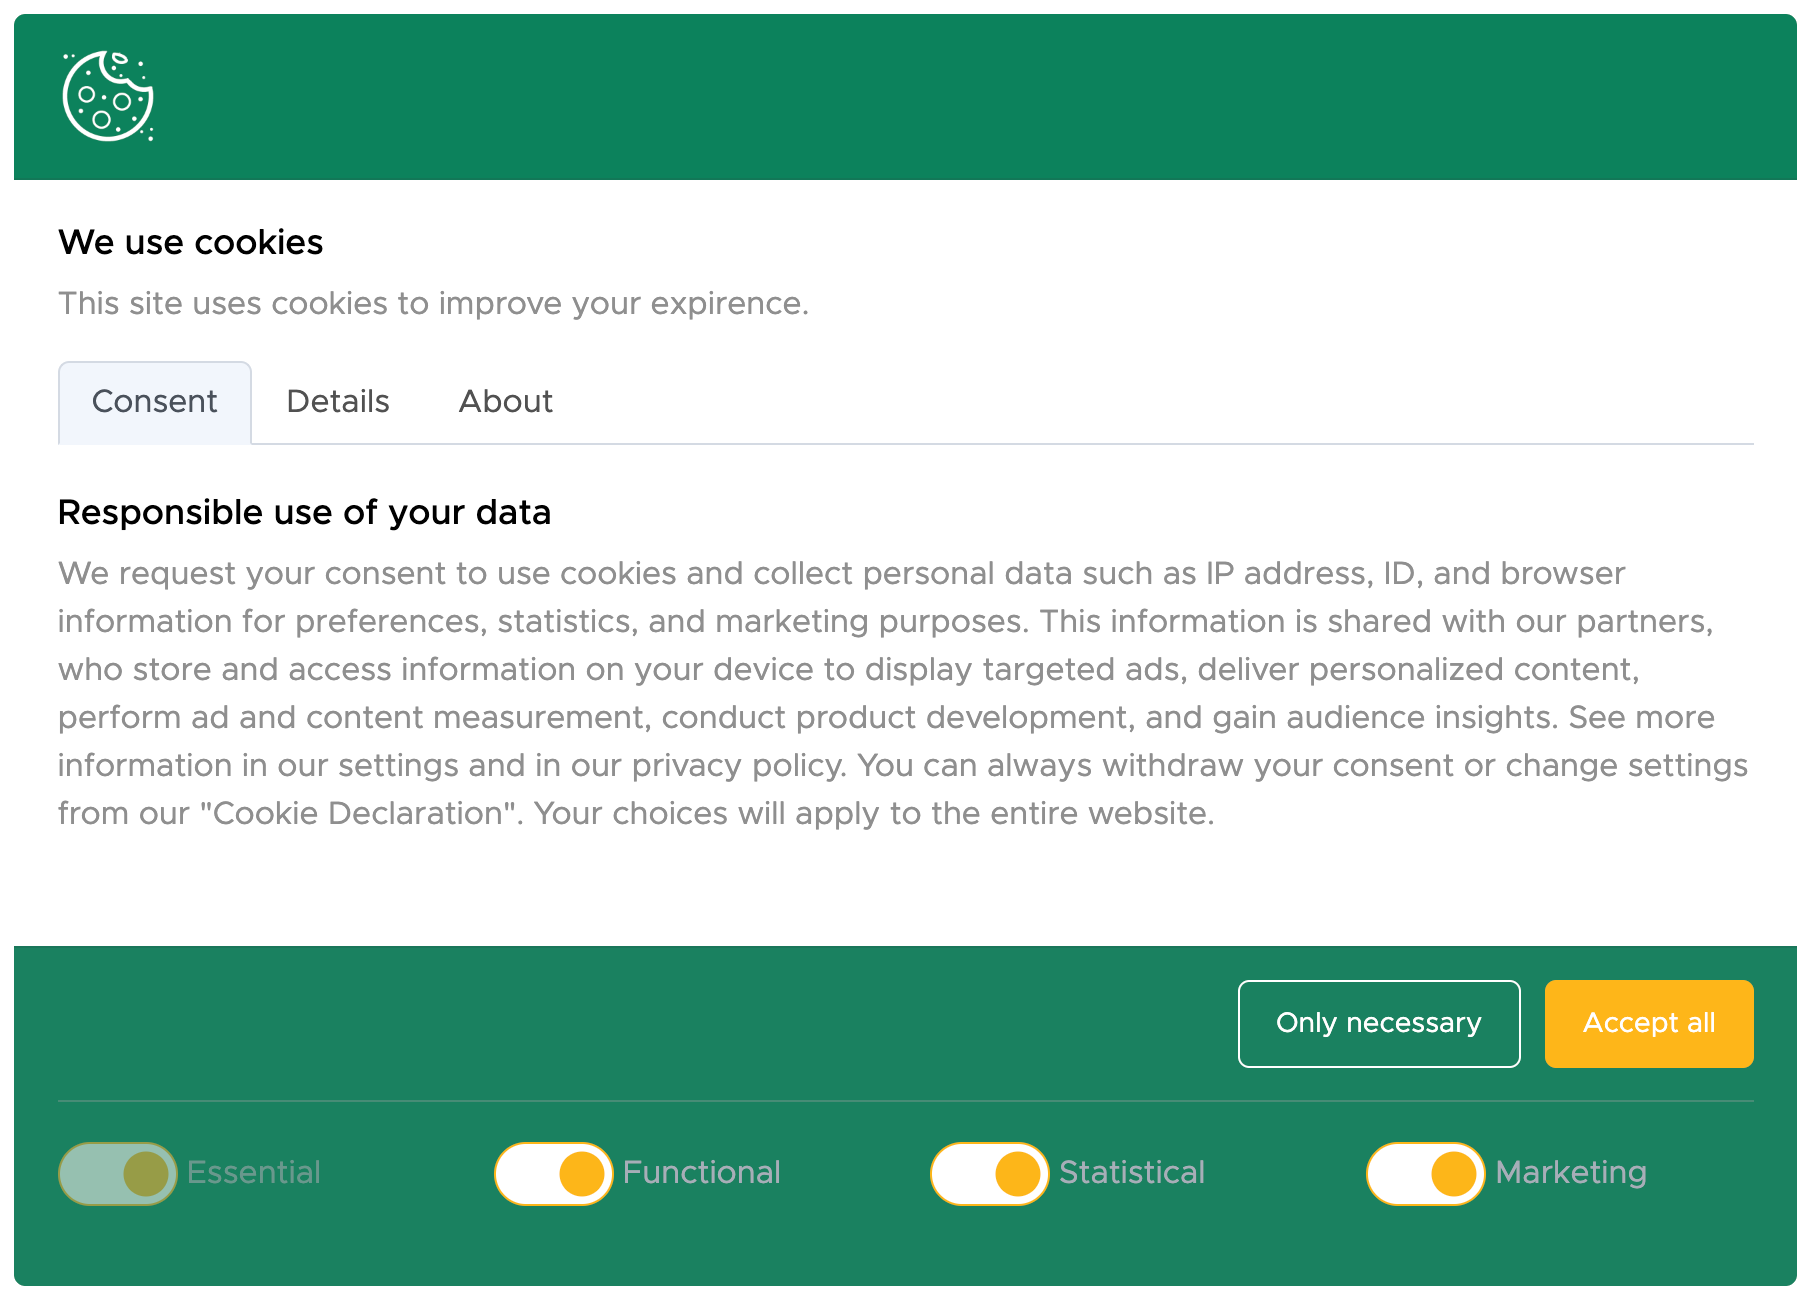The image size is (1820, 1302).
Task: Click the privacy policy words in paragraph
Action: coord(739,765)
